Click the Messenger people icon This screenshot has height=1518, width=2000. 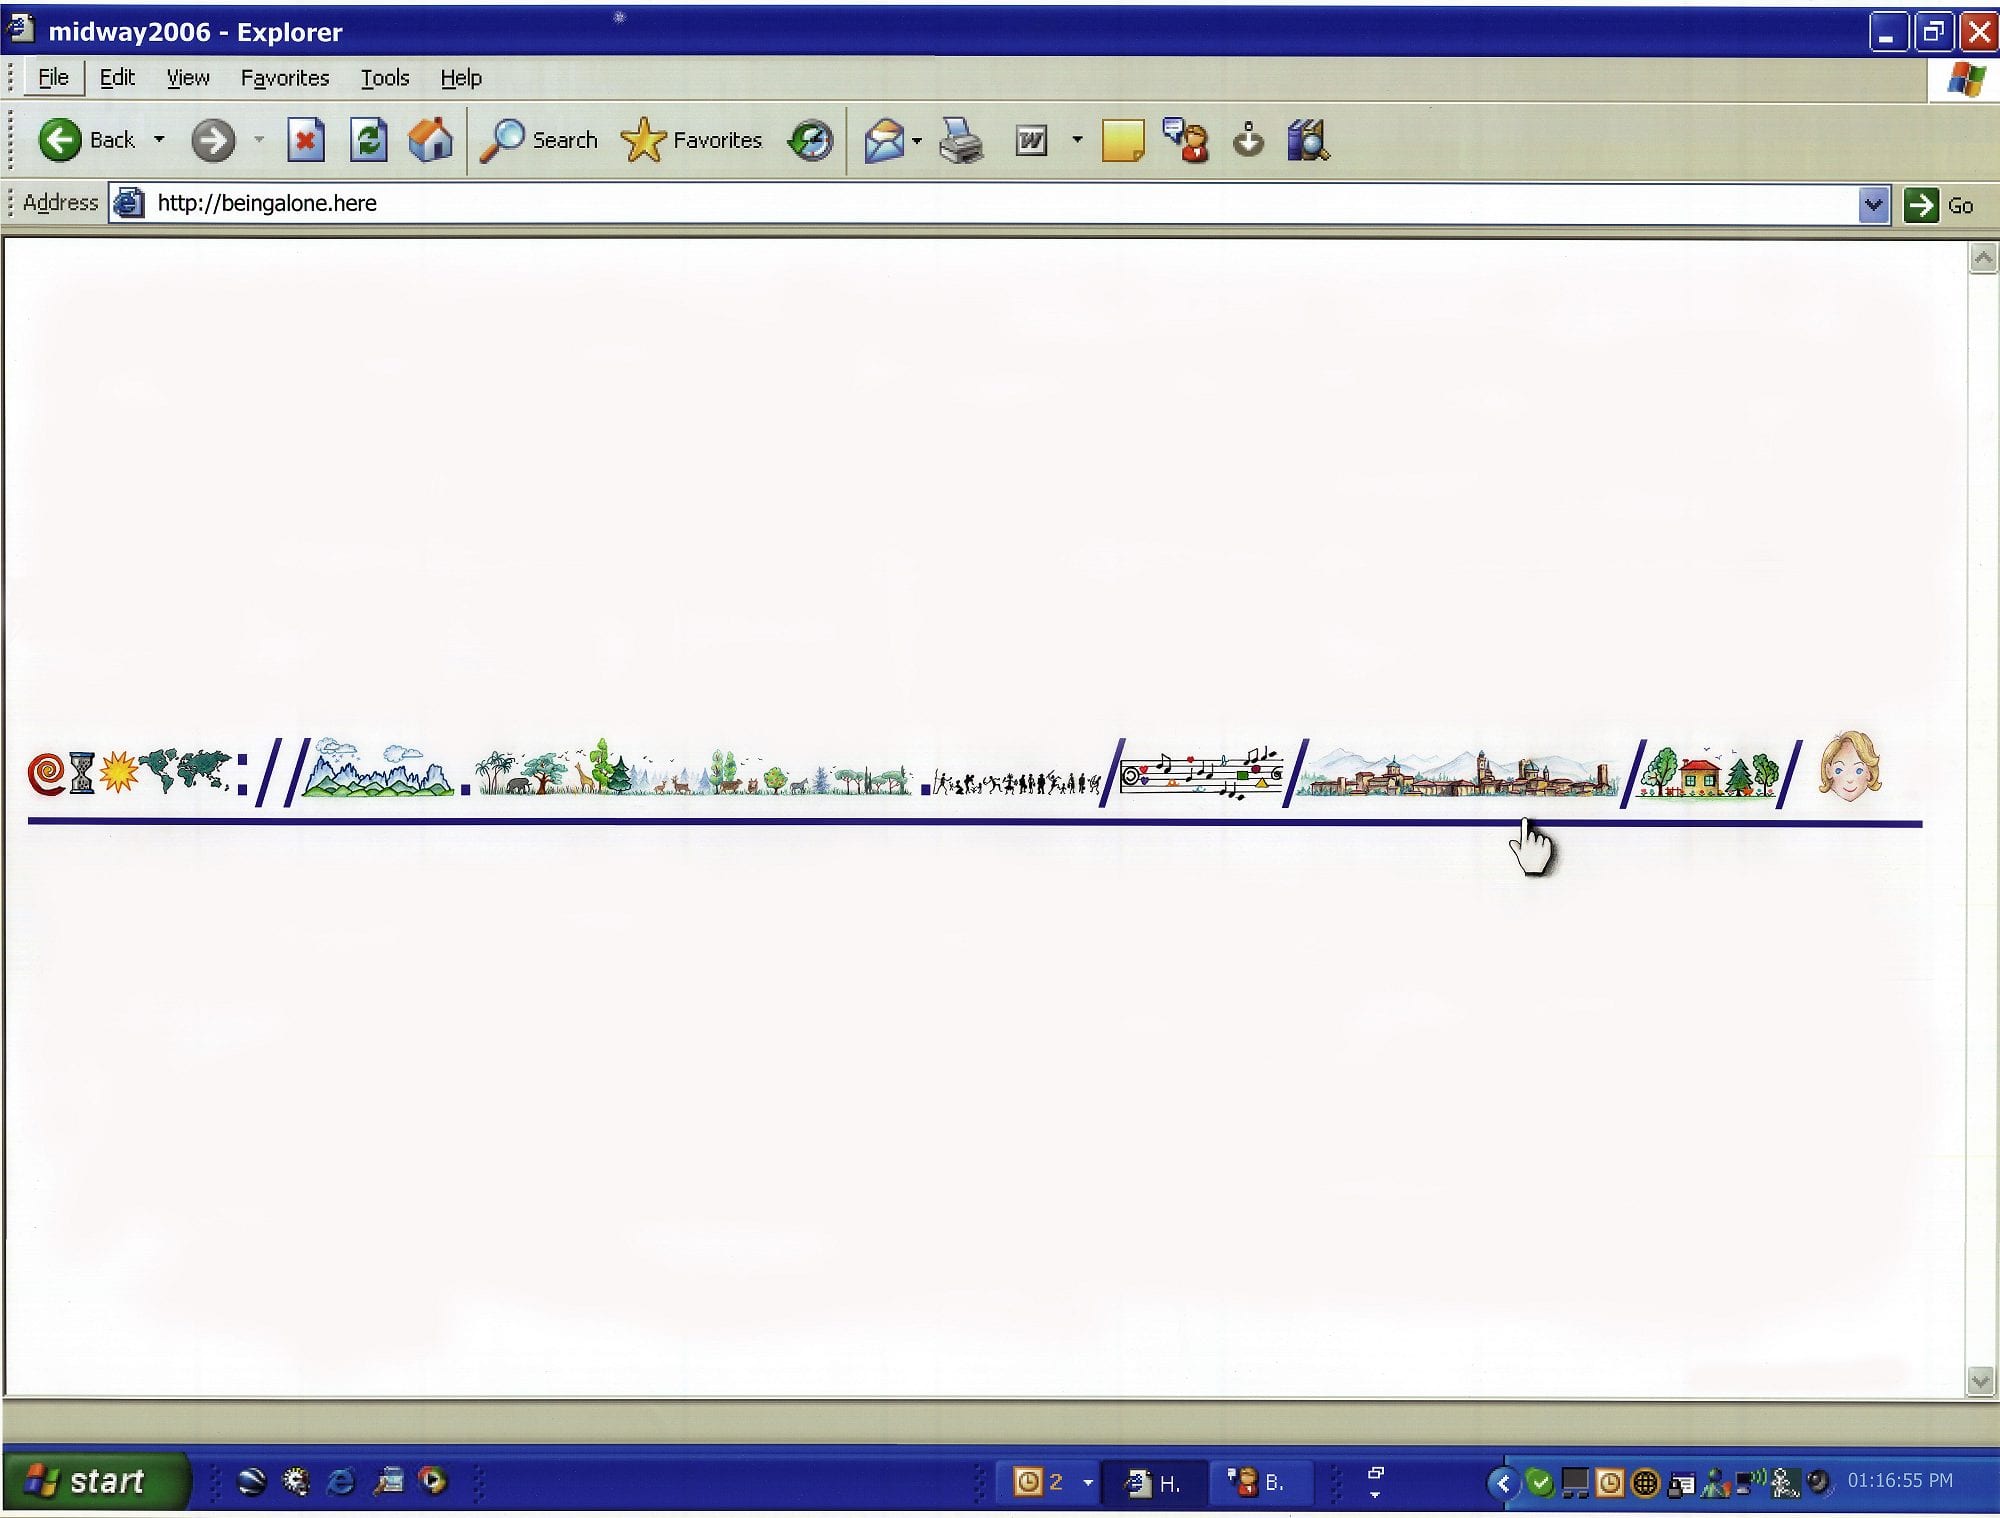click(x=1186, y=140)
